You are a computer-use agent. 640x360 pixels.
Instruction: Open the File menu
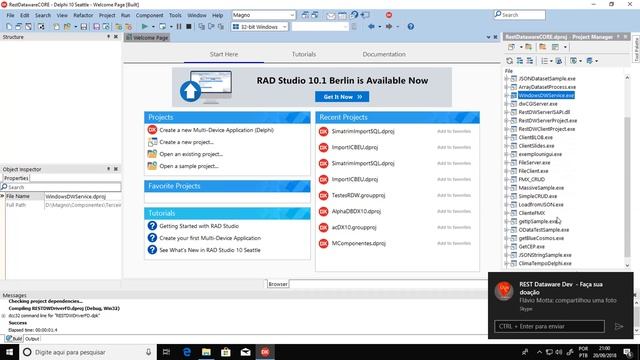(10, 15)
